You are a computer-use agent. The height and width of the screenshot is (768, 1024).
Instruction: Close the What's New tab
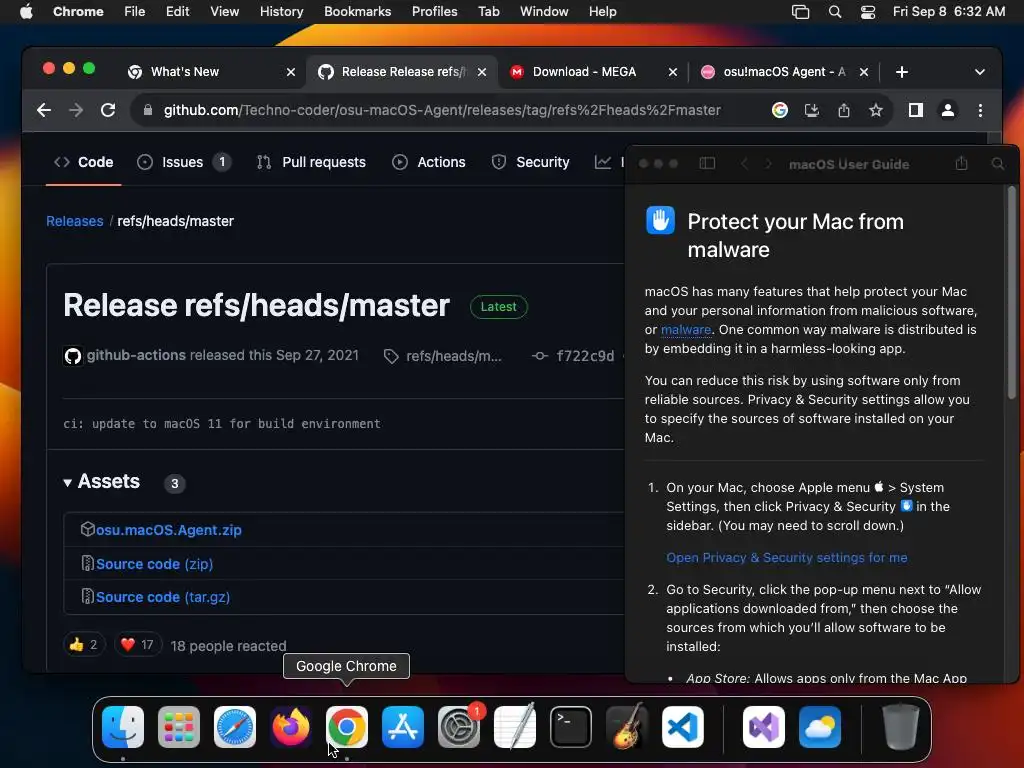click(291, 72)
